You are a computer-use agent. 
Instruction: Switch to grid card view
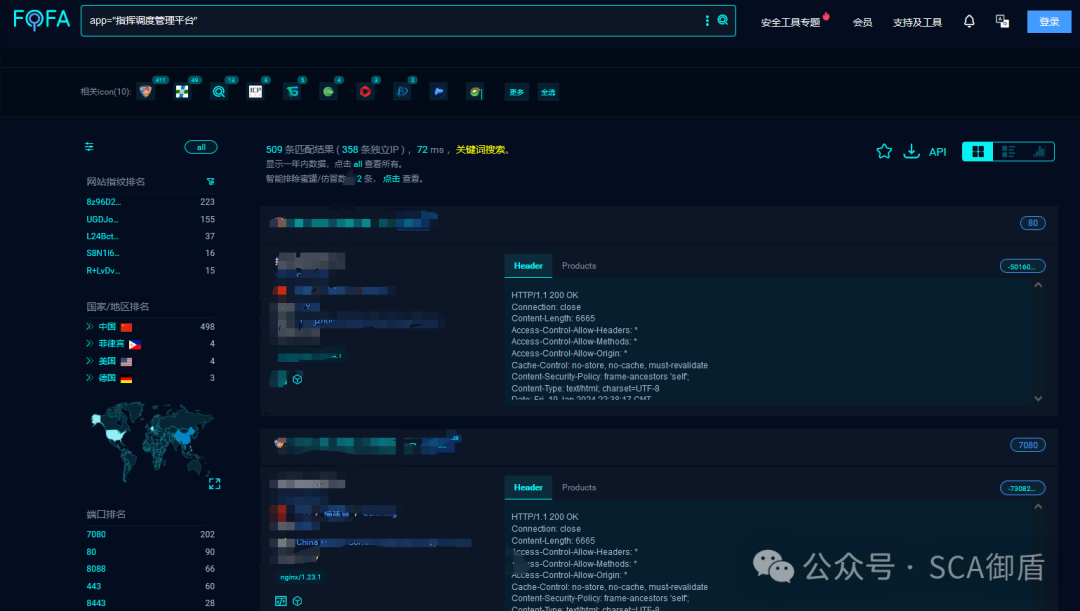(977, 152)
